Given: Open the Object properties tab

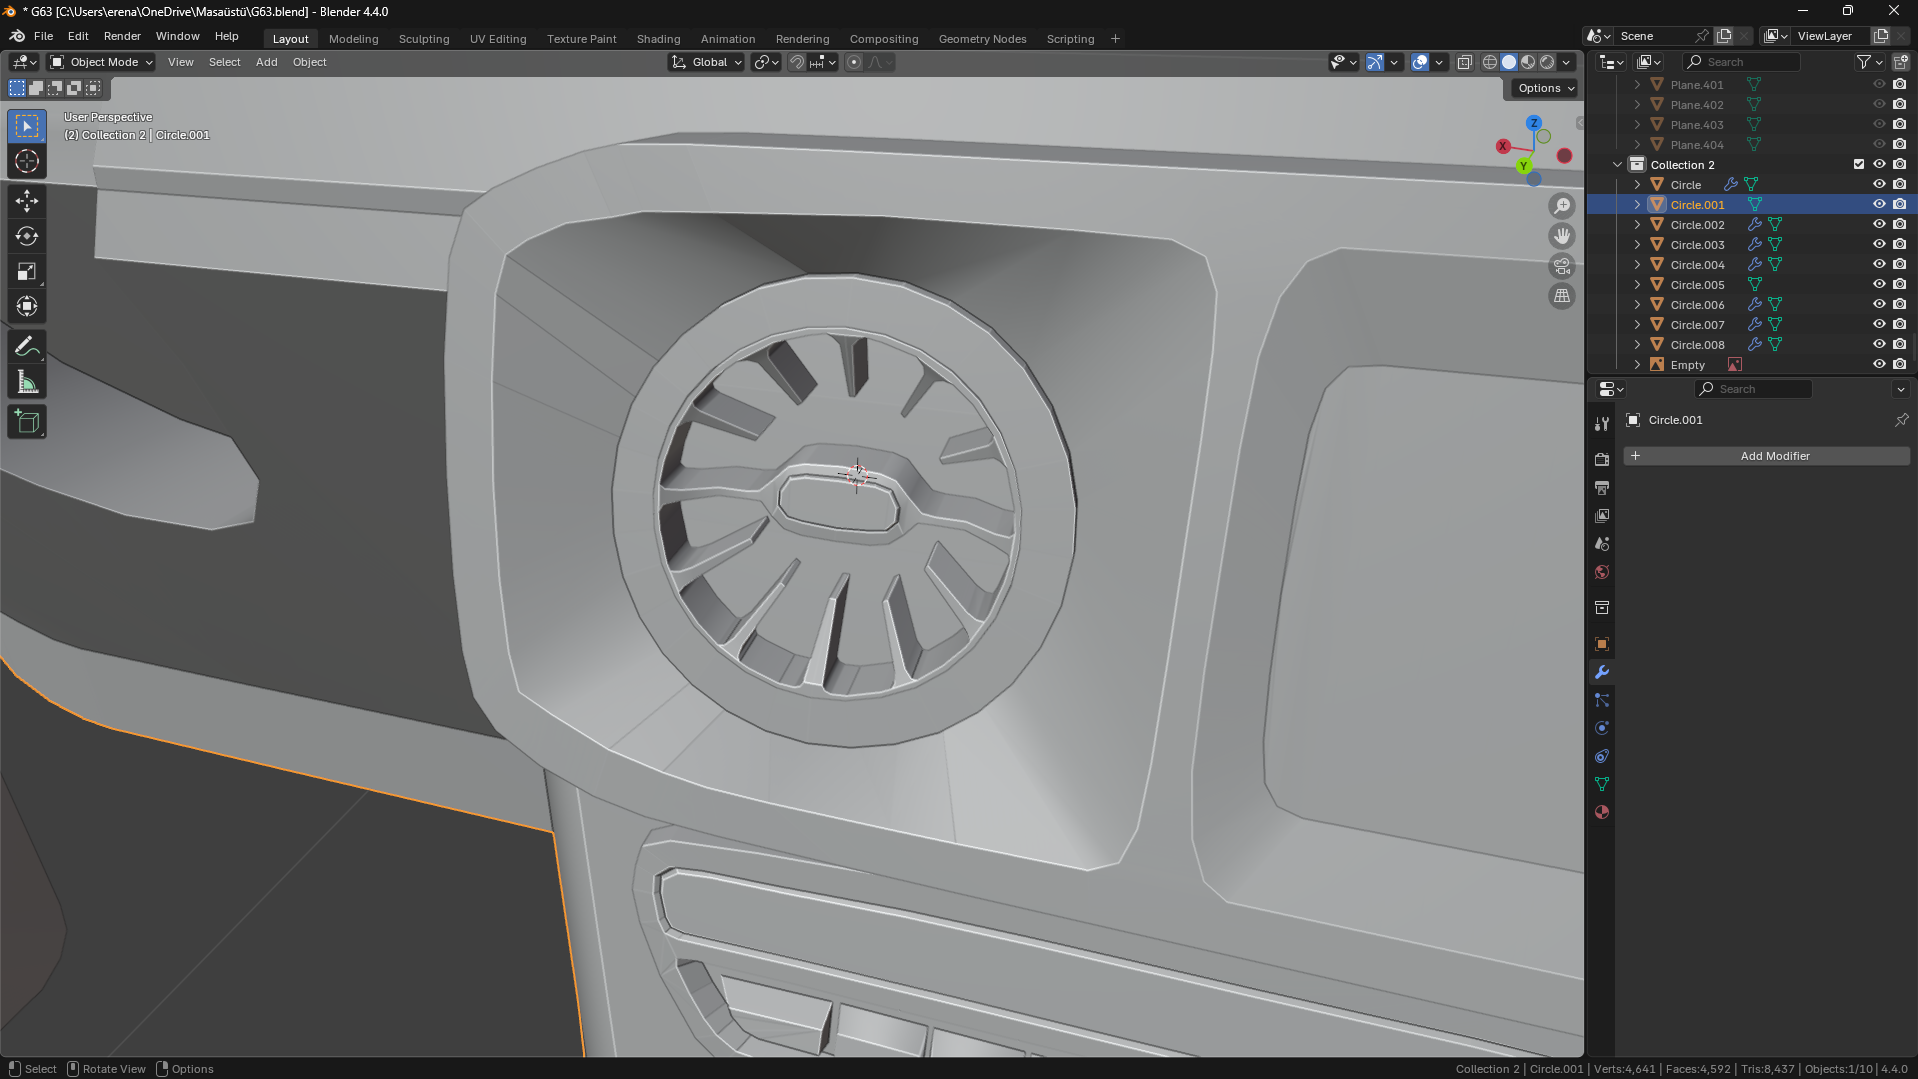Looking at the screenshot, I should 1602,644.
